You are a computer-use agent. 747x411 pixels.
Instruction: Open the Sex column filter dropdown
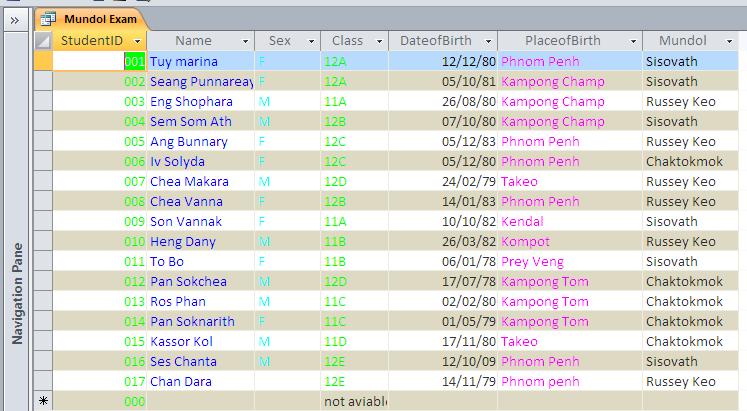(311, 41)
